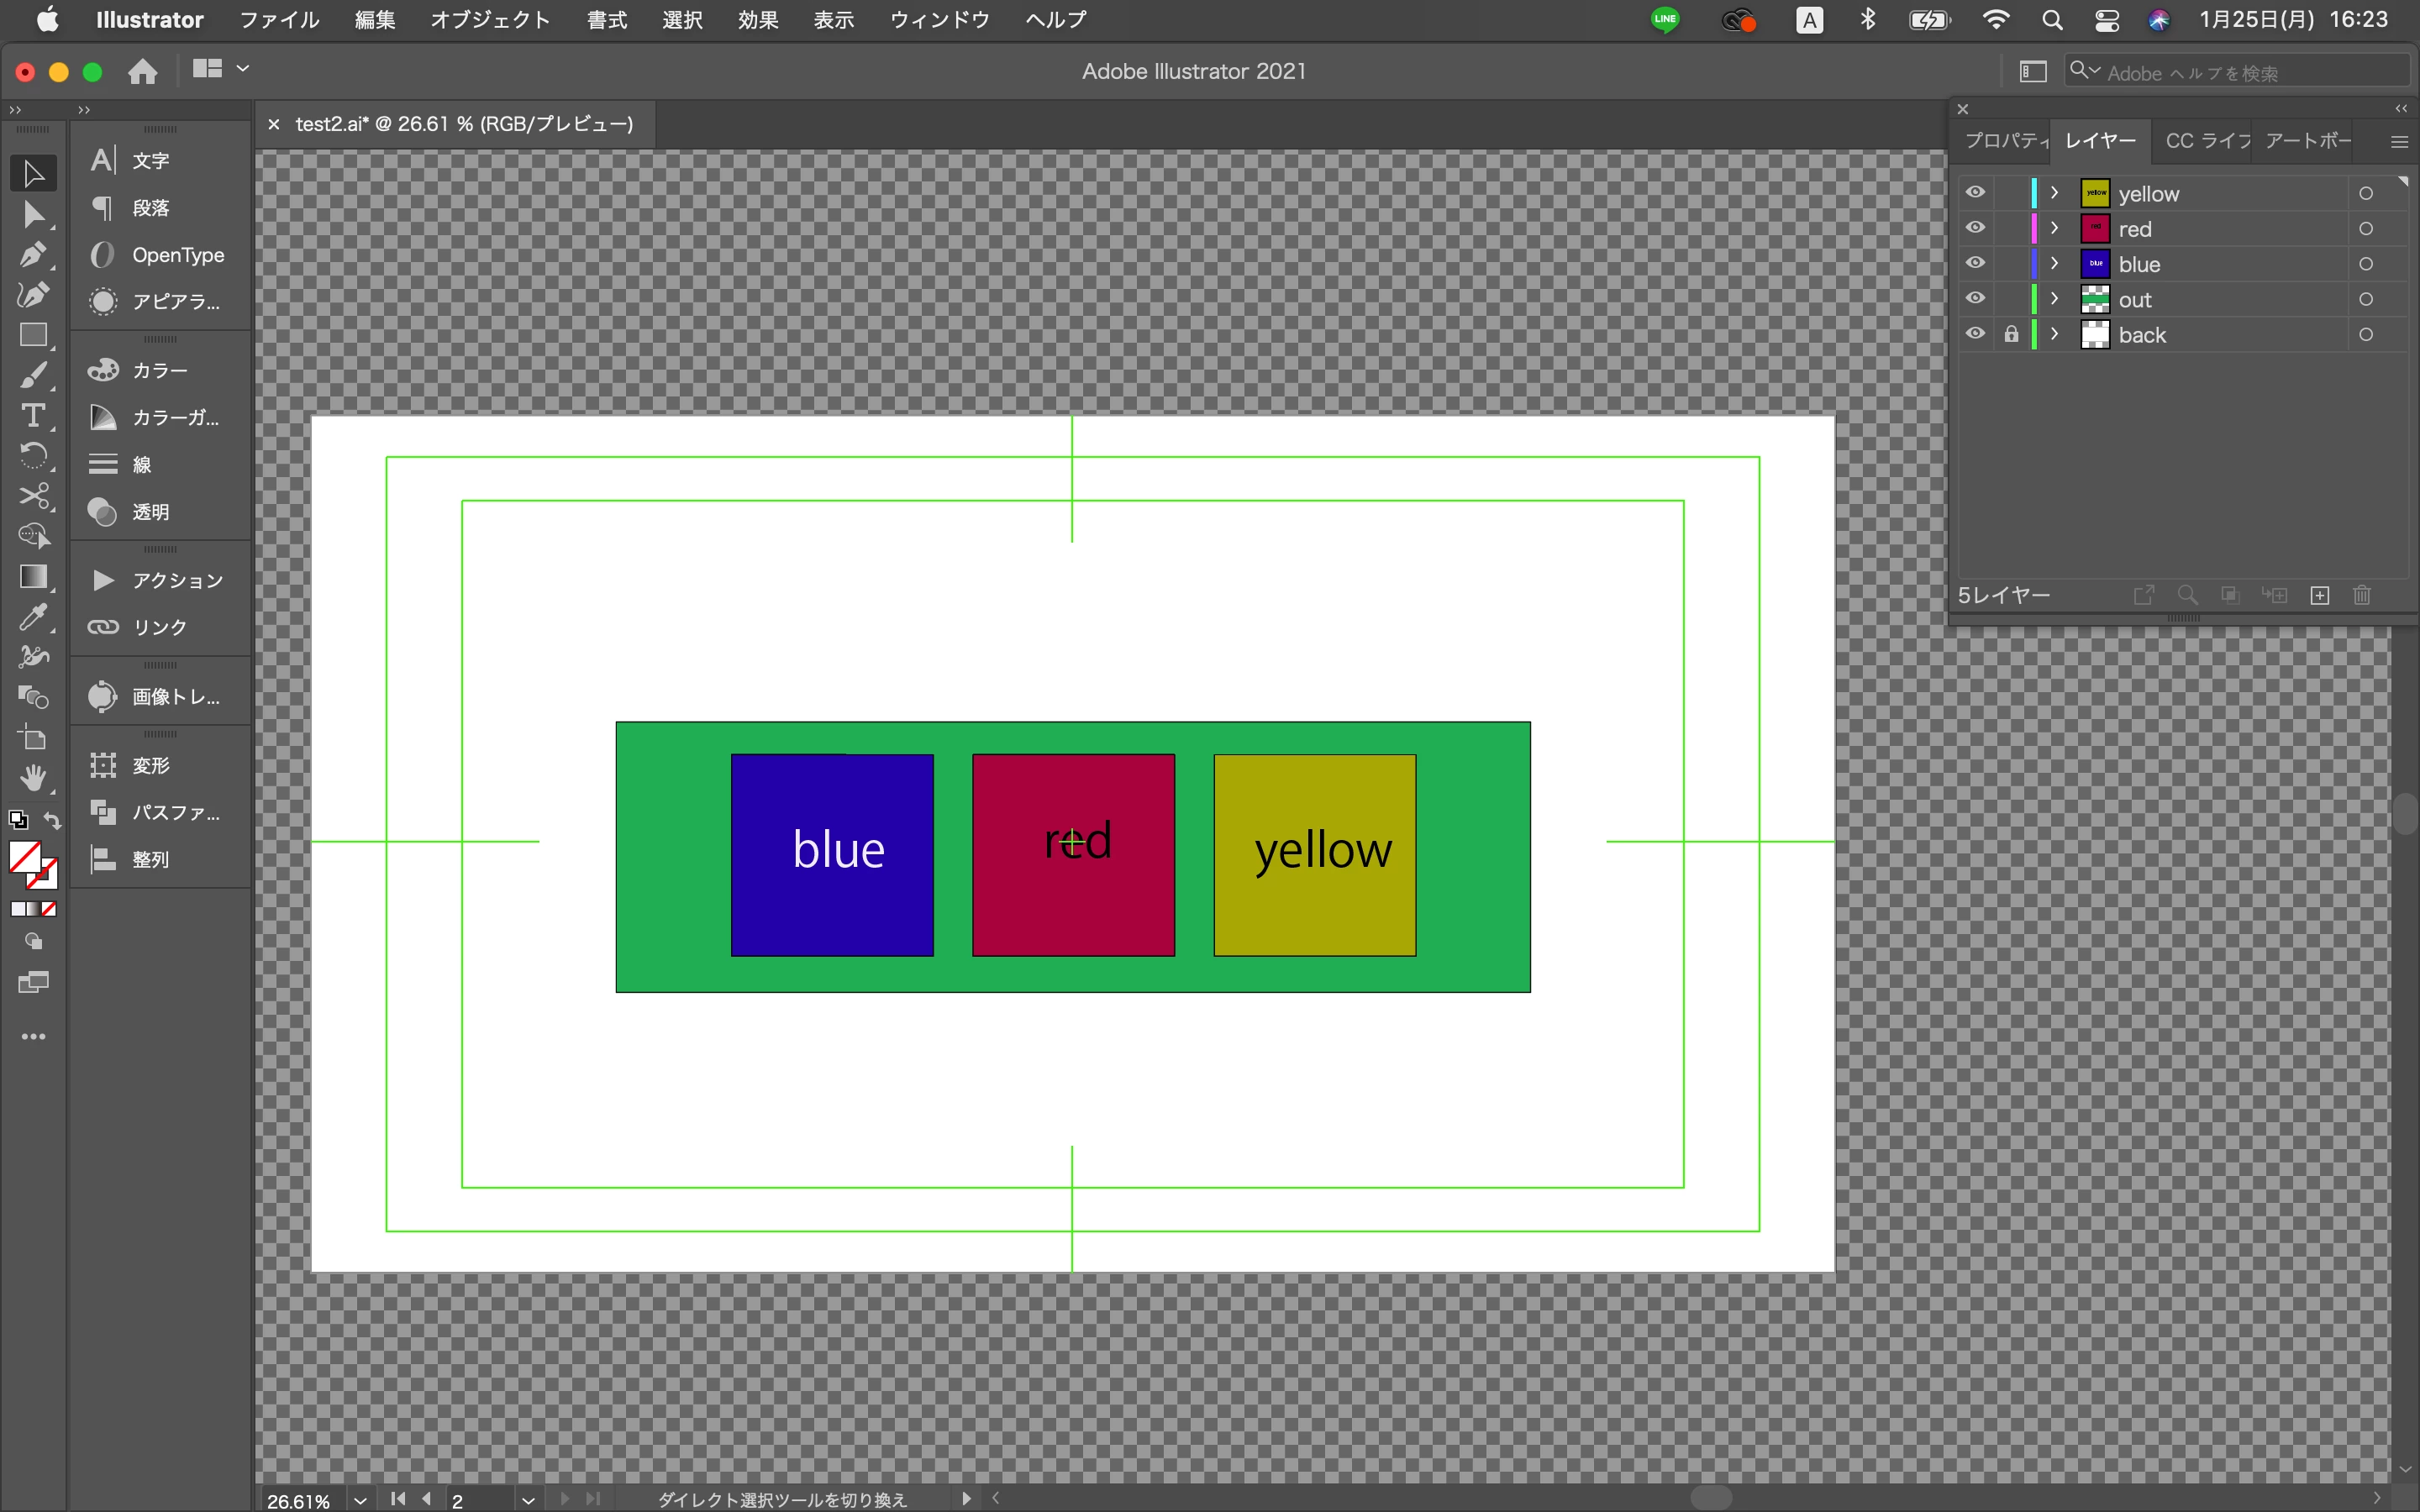Switch to the プロパティ tab
This screenshot has width=2420, height=1512.
pyautogui.click(x=2004, y=141)
